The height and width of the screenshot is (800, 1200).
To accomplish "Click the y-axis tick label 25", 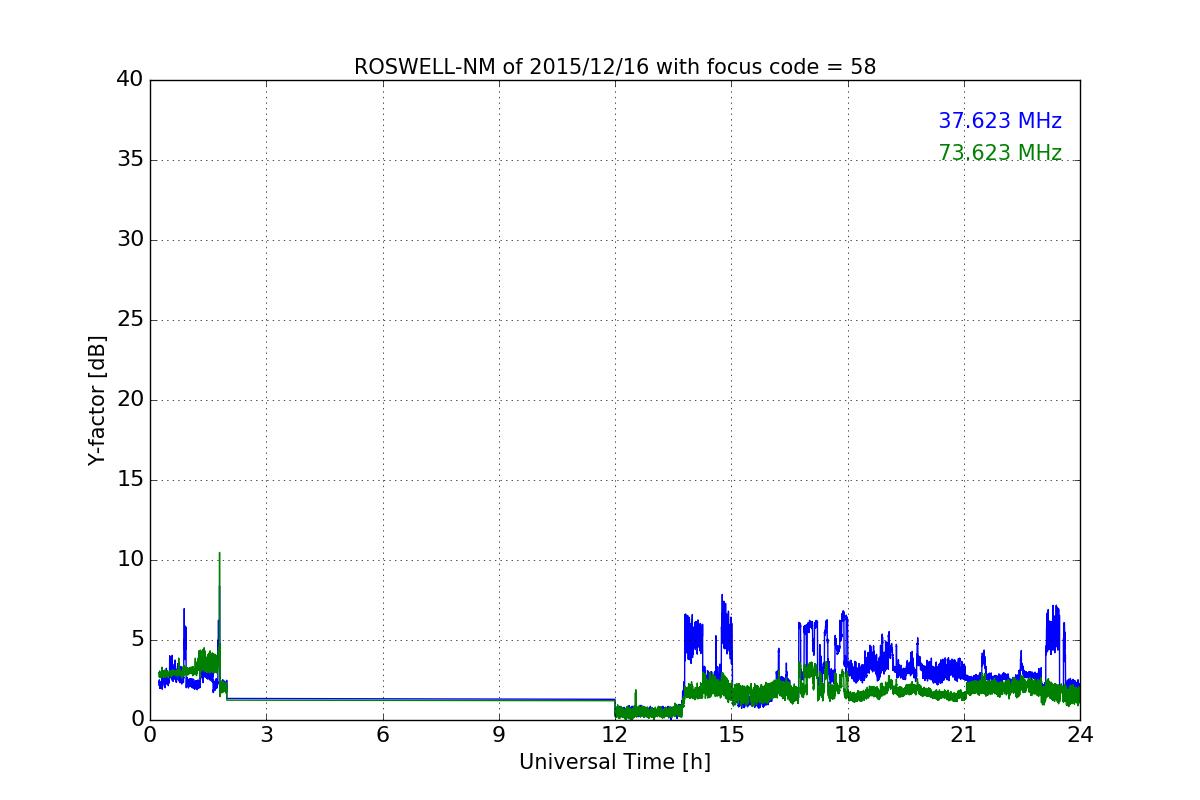I will pyautogui.click(x=130, y=320).
